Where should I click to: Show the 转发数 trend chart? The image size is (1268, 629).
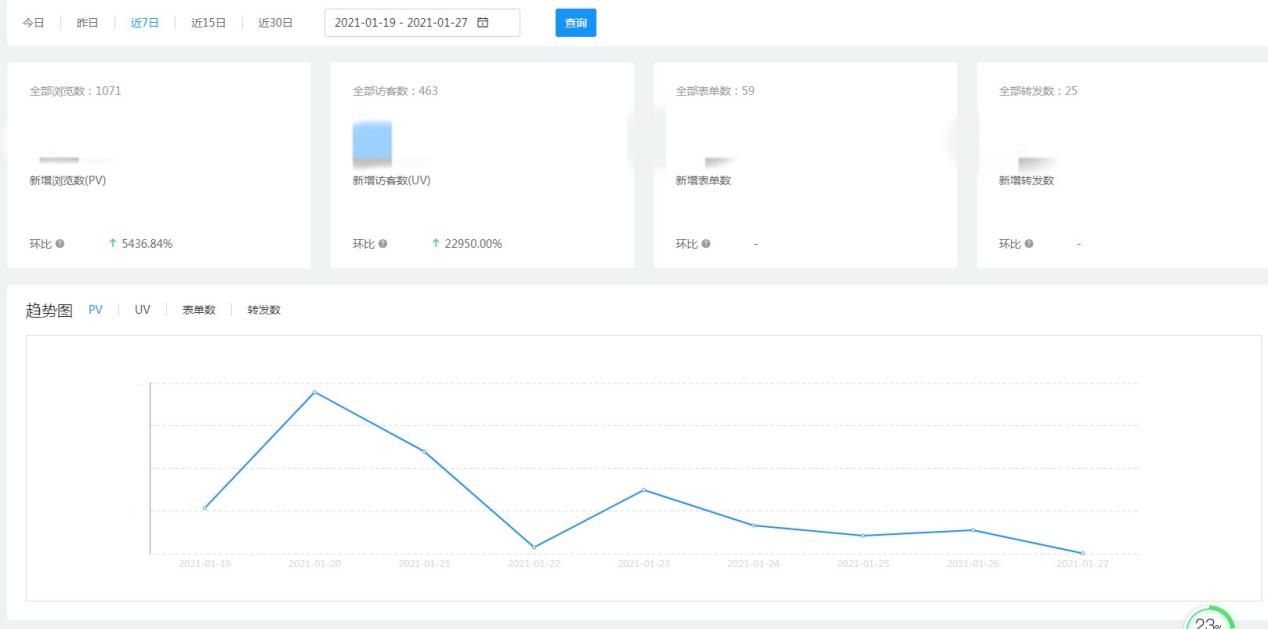point(264,310)
